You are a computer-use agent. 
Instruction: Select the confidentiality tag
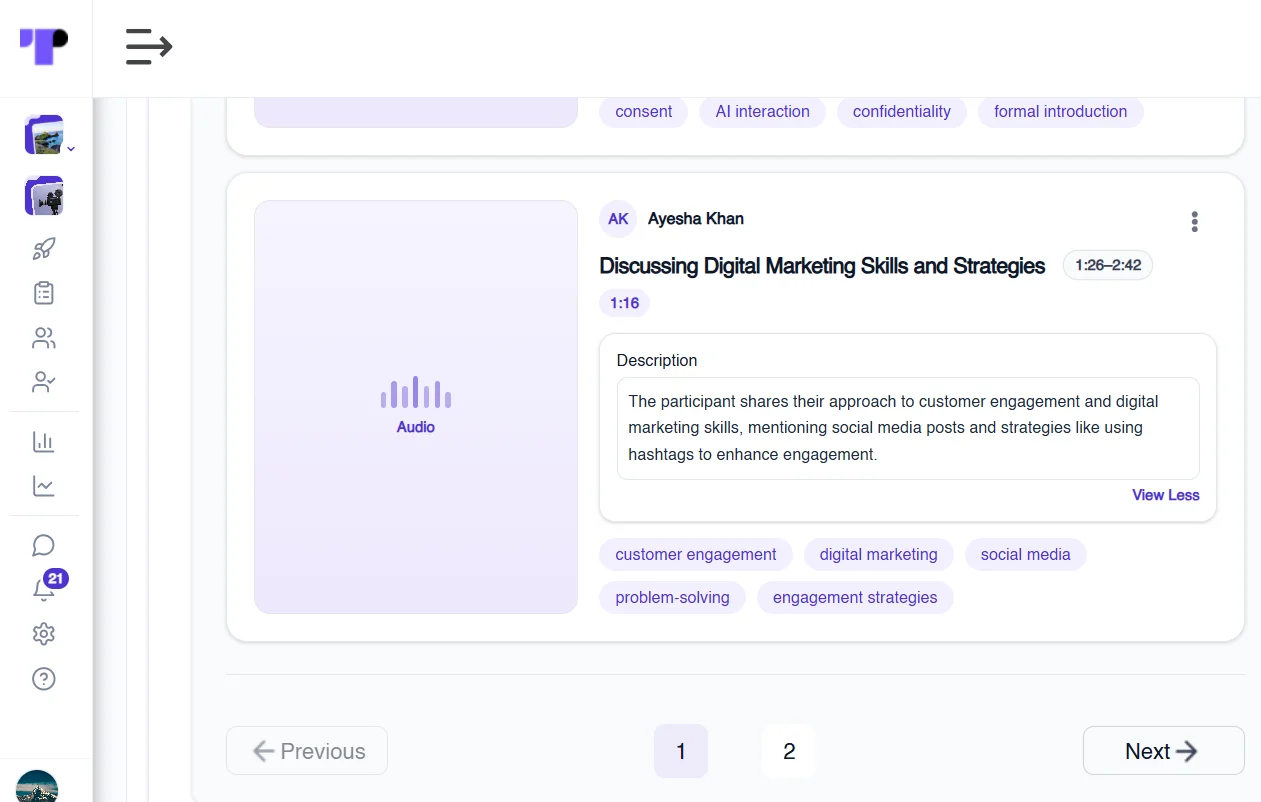tap(902, 111)
